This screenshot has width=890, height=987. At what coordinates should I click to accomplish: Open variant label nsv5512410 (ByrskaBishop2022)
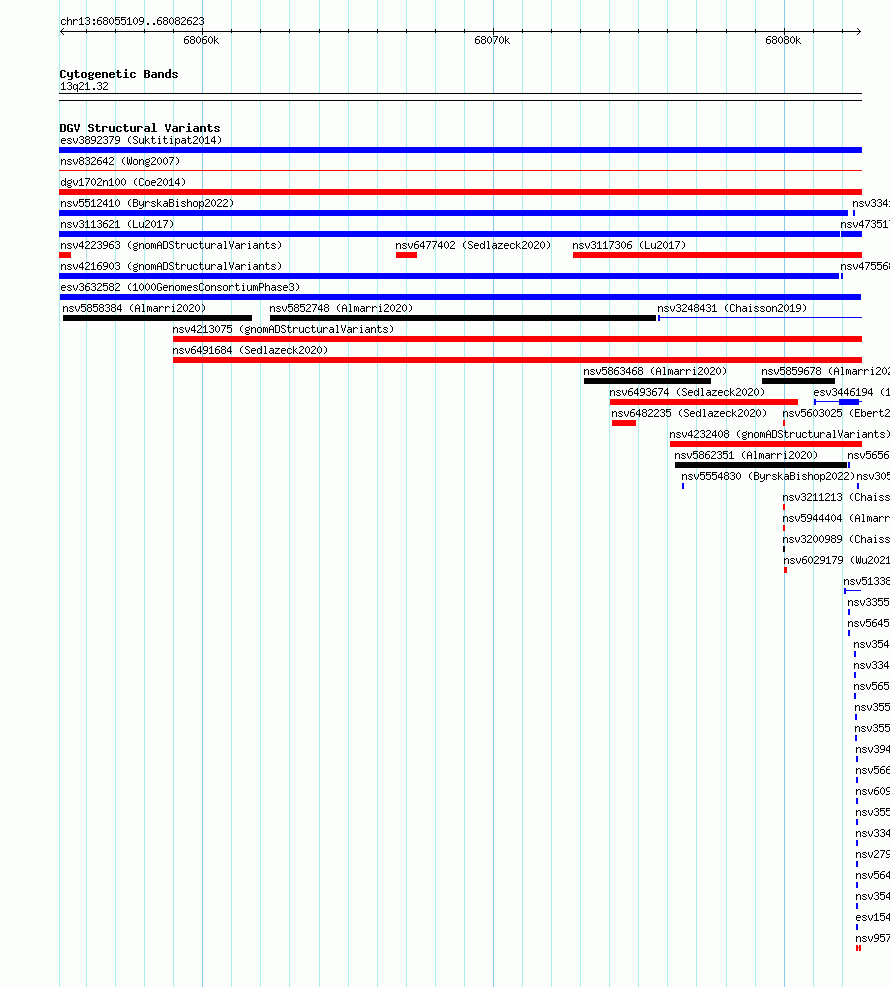147,203
